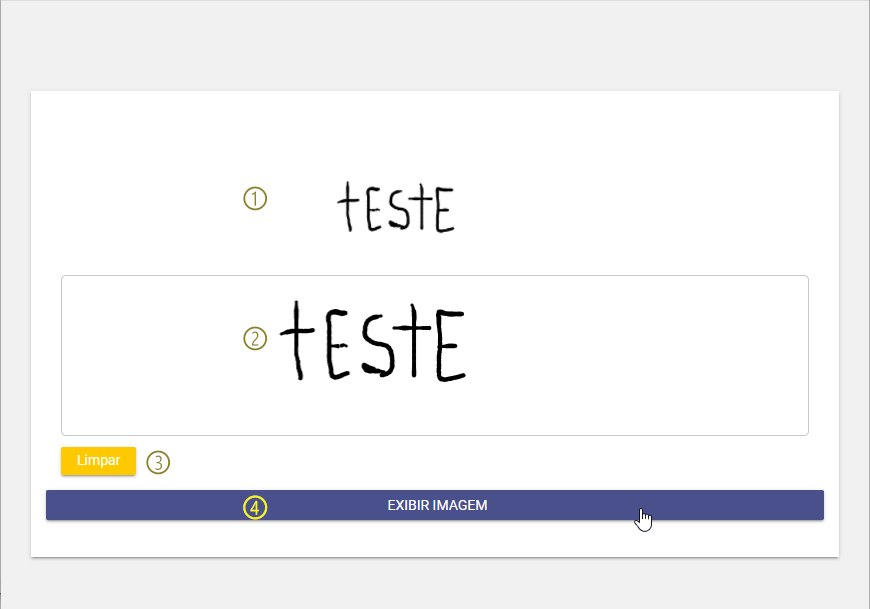Click the circled number 3 marker

pyautogui.click(x=158, y=462)
